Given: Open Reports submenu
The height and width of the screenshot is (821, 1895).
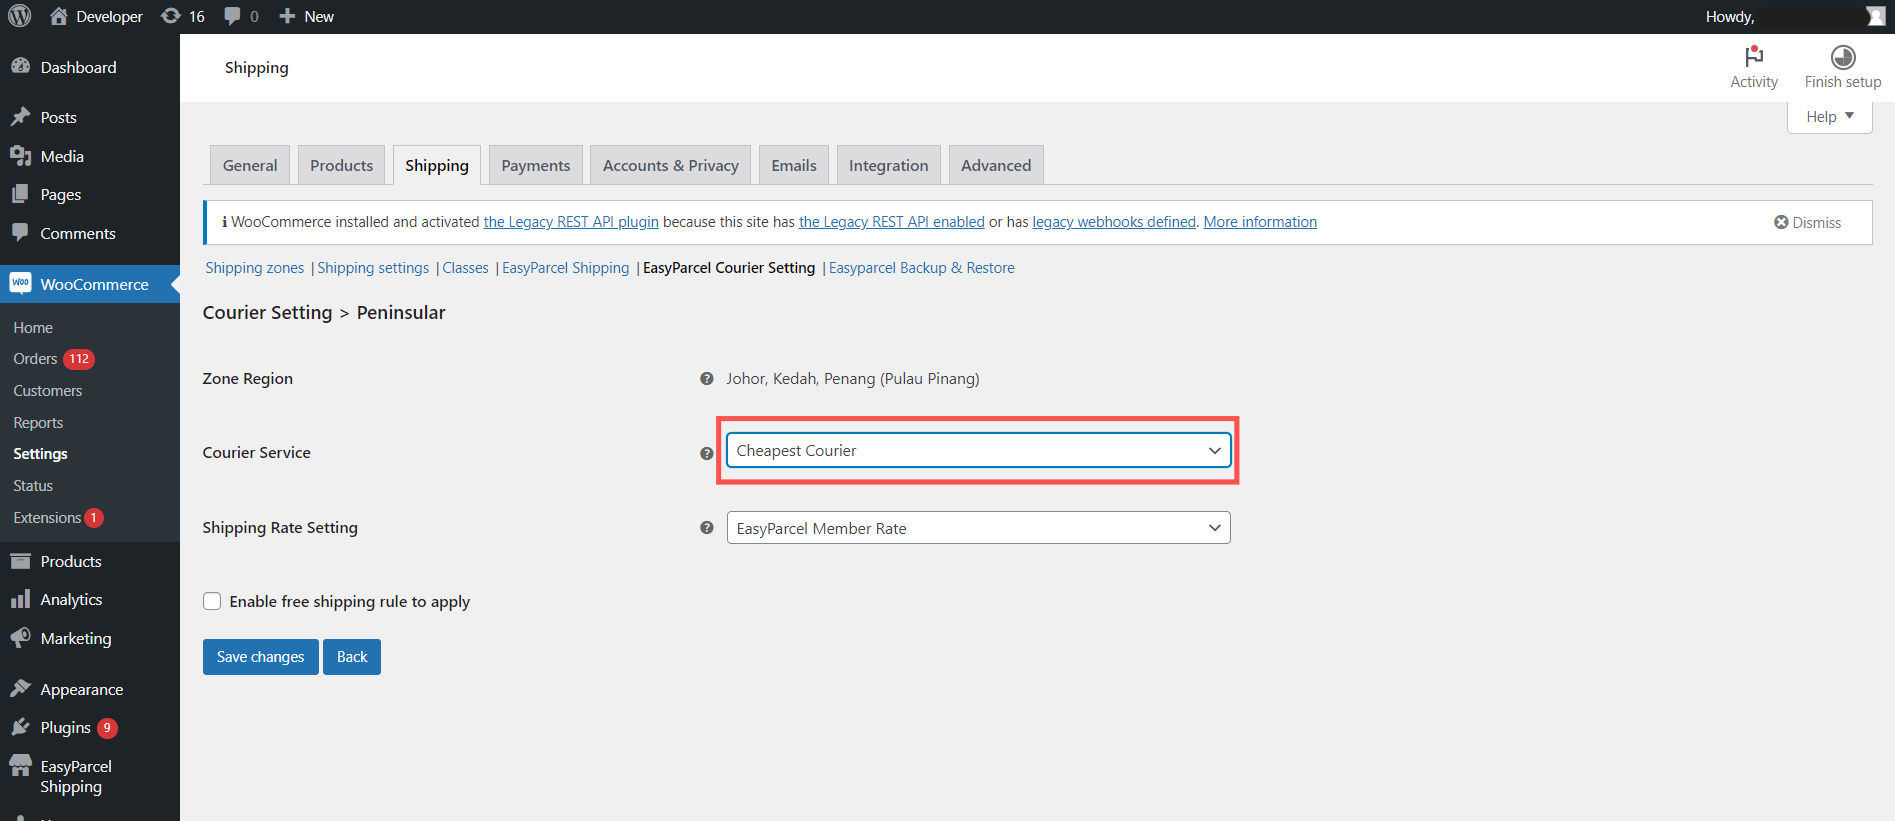Looking at the screenshot, I should (38, 423).
